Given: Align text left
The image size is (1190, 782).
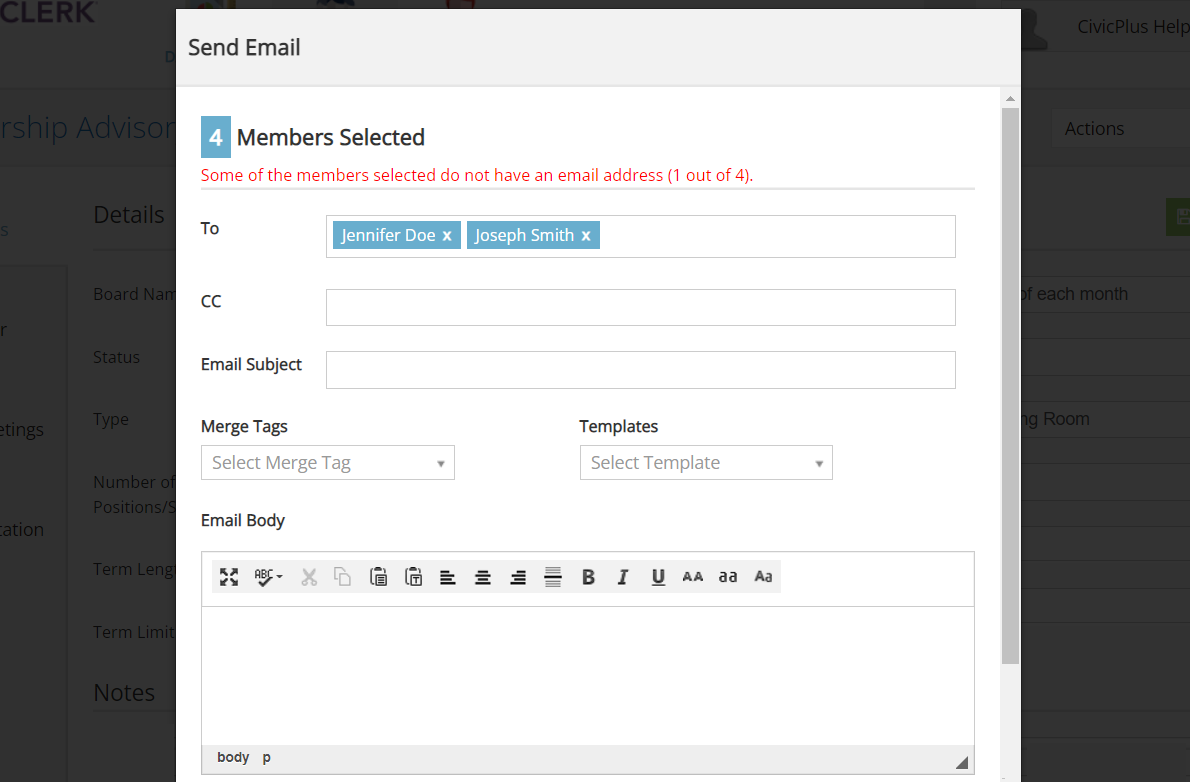Looking at the screenshot, I should tap(448, 577).
